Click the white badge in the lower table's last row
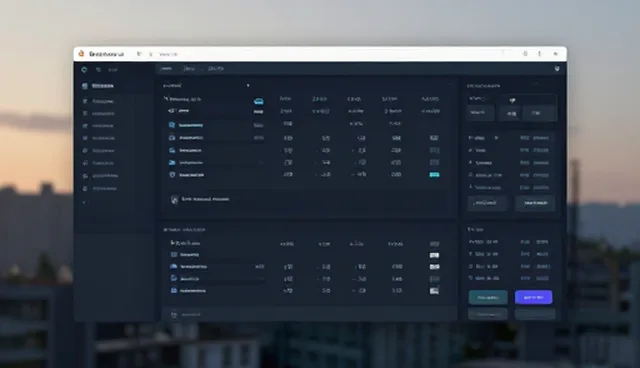Image resolution: width=640 pixels, height=368 pixels. point(434,291)
